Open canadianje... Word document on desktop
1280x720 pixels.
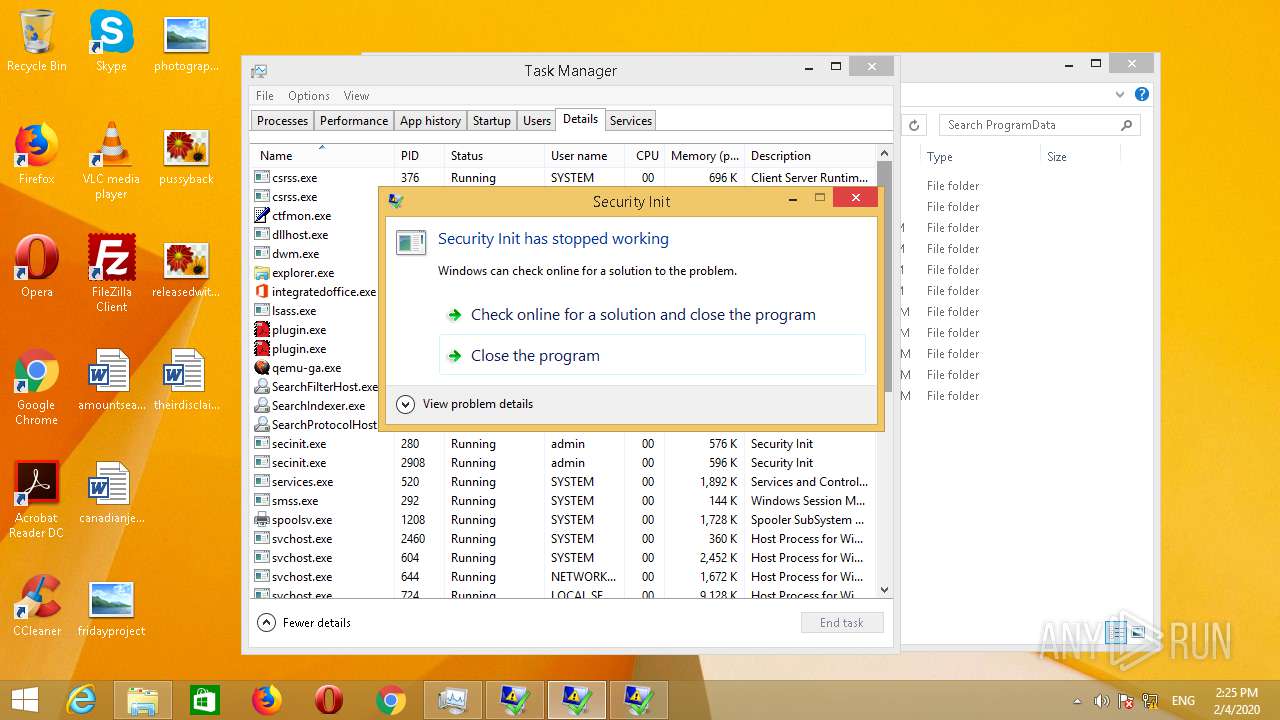click(111, 493)
